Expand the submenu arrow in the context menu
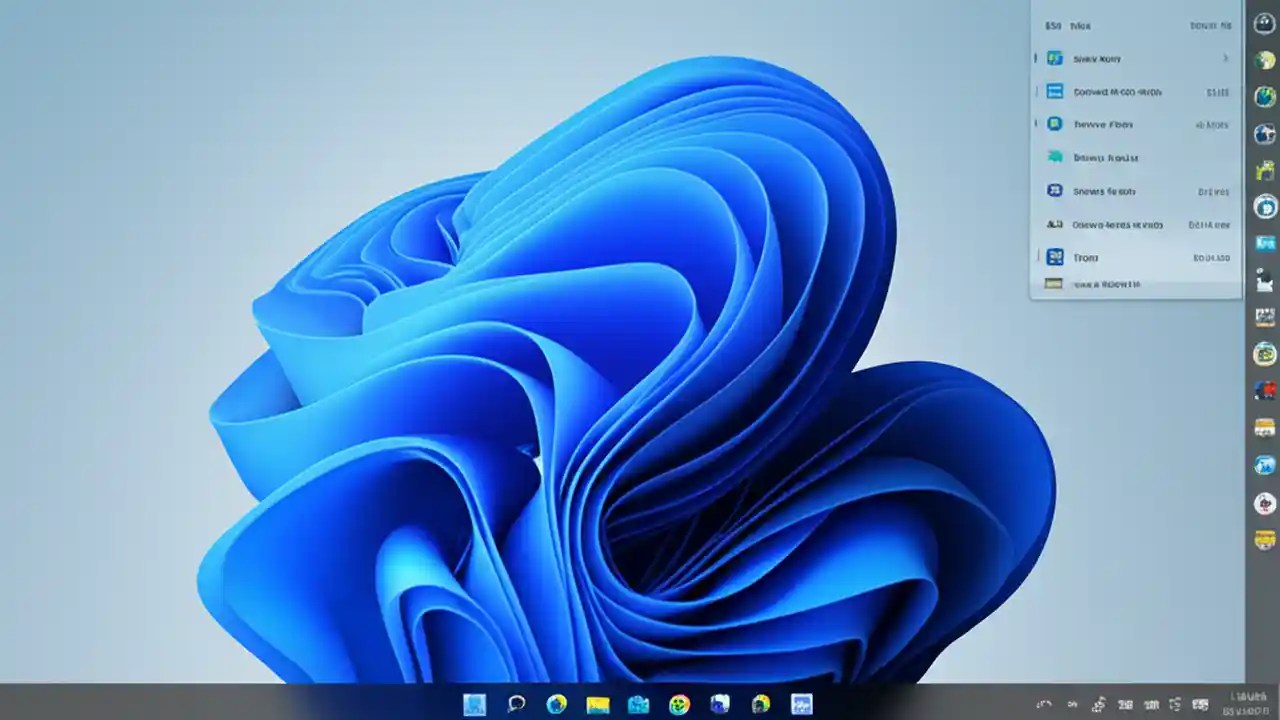 [1226, 58]
